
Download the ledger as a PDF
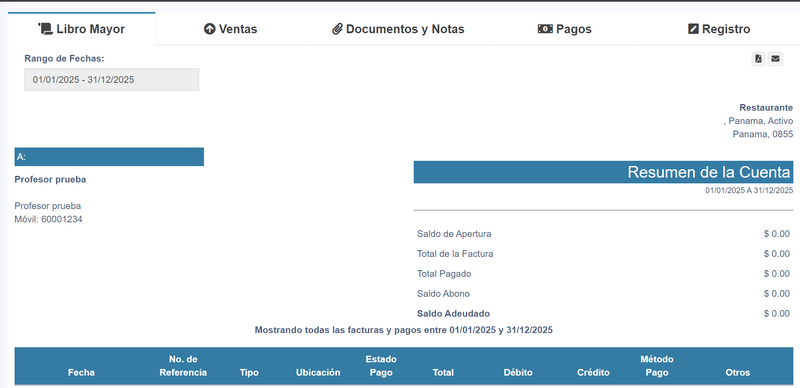[x=759, y=59]
